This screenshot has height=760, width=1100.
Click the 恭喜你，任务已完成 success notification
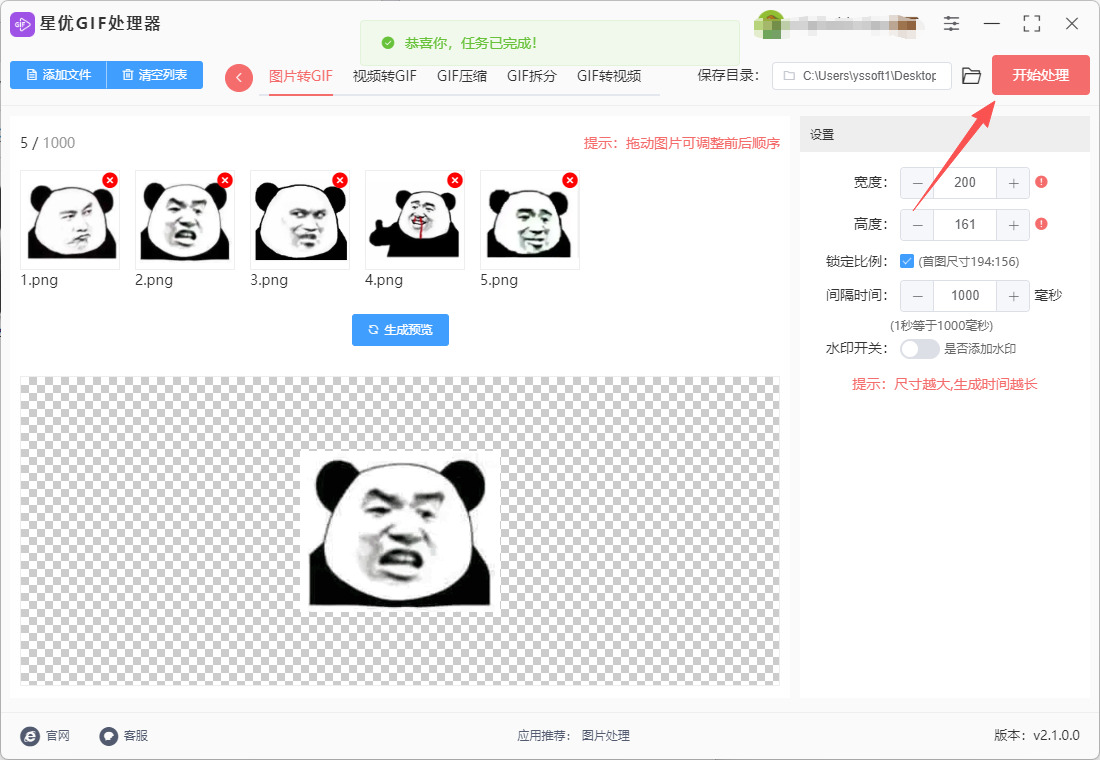(x=550, y=43)
